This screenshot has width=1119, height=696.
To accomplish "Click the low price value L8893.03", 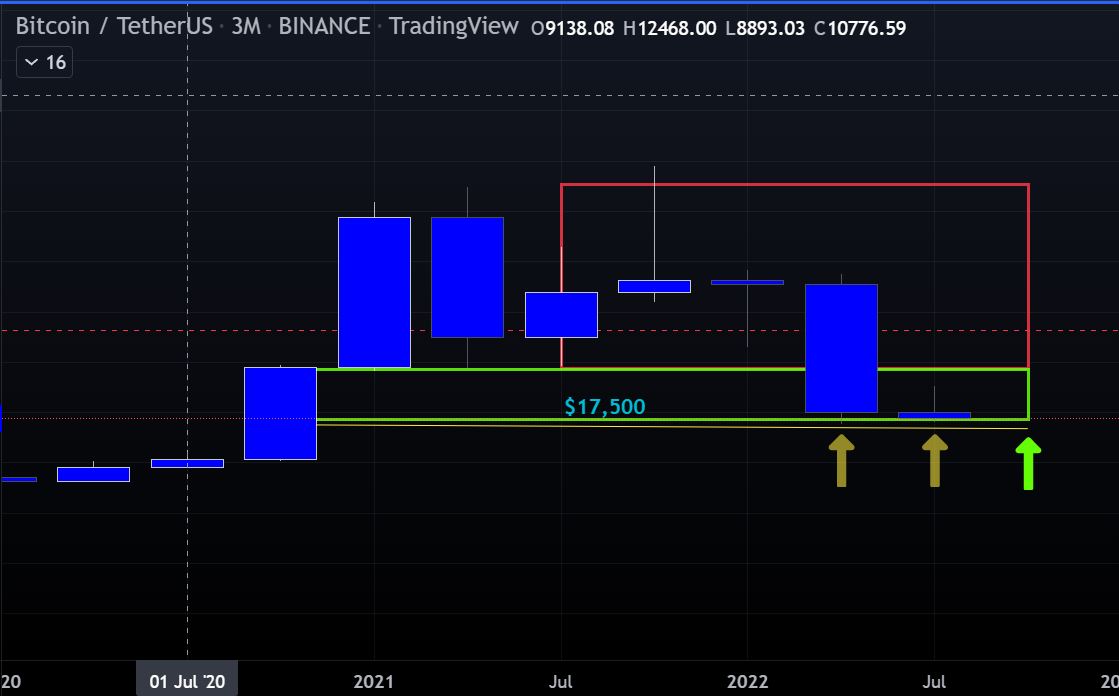I will coord(764,29).
